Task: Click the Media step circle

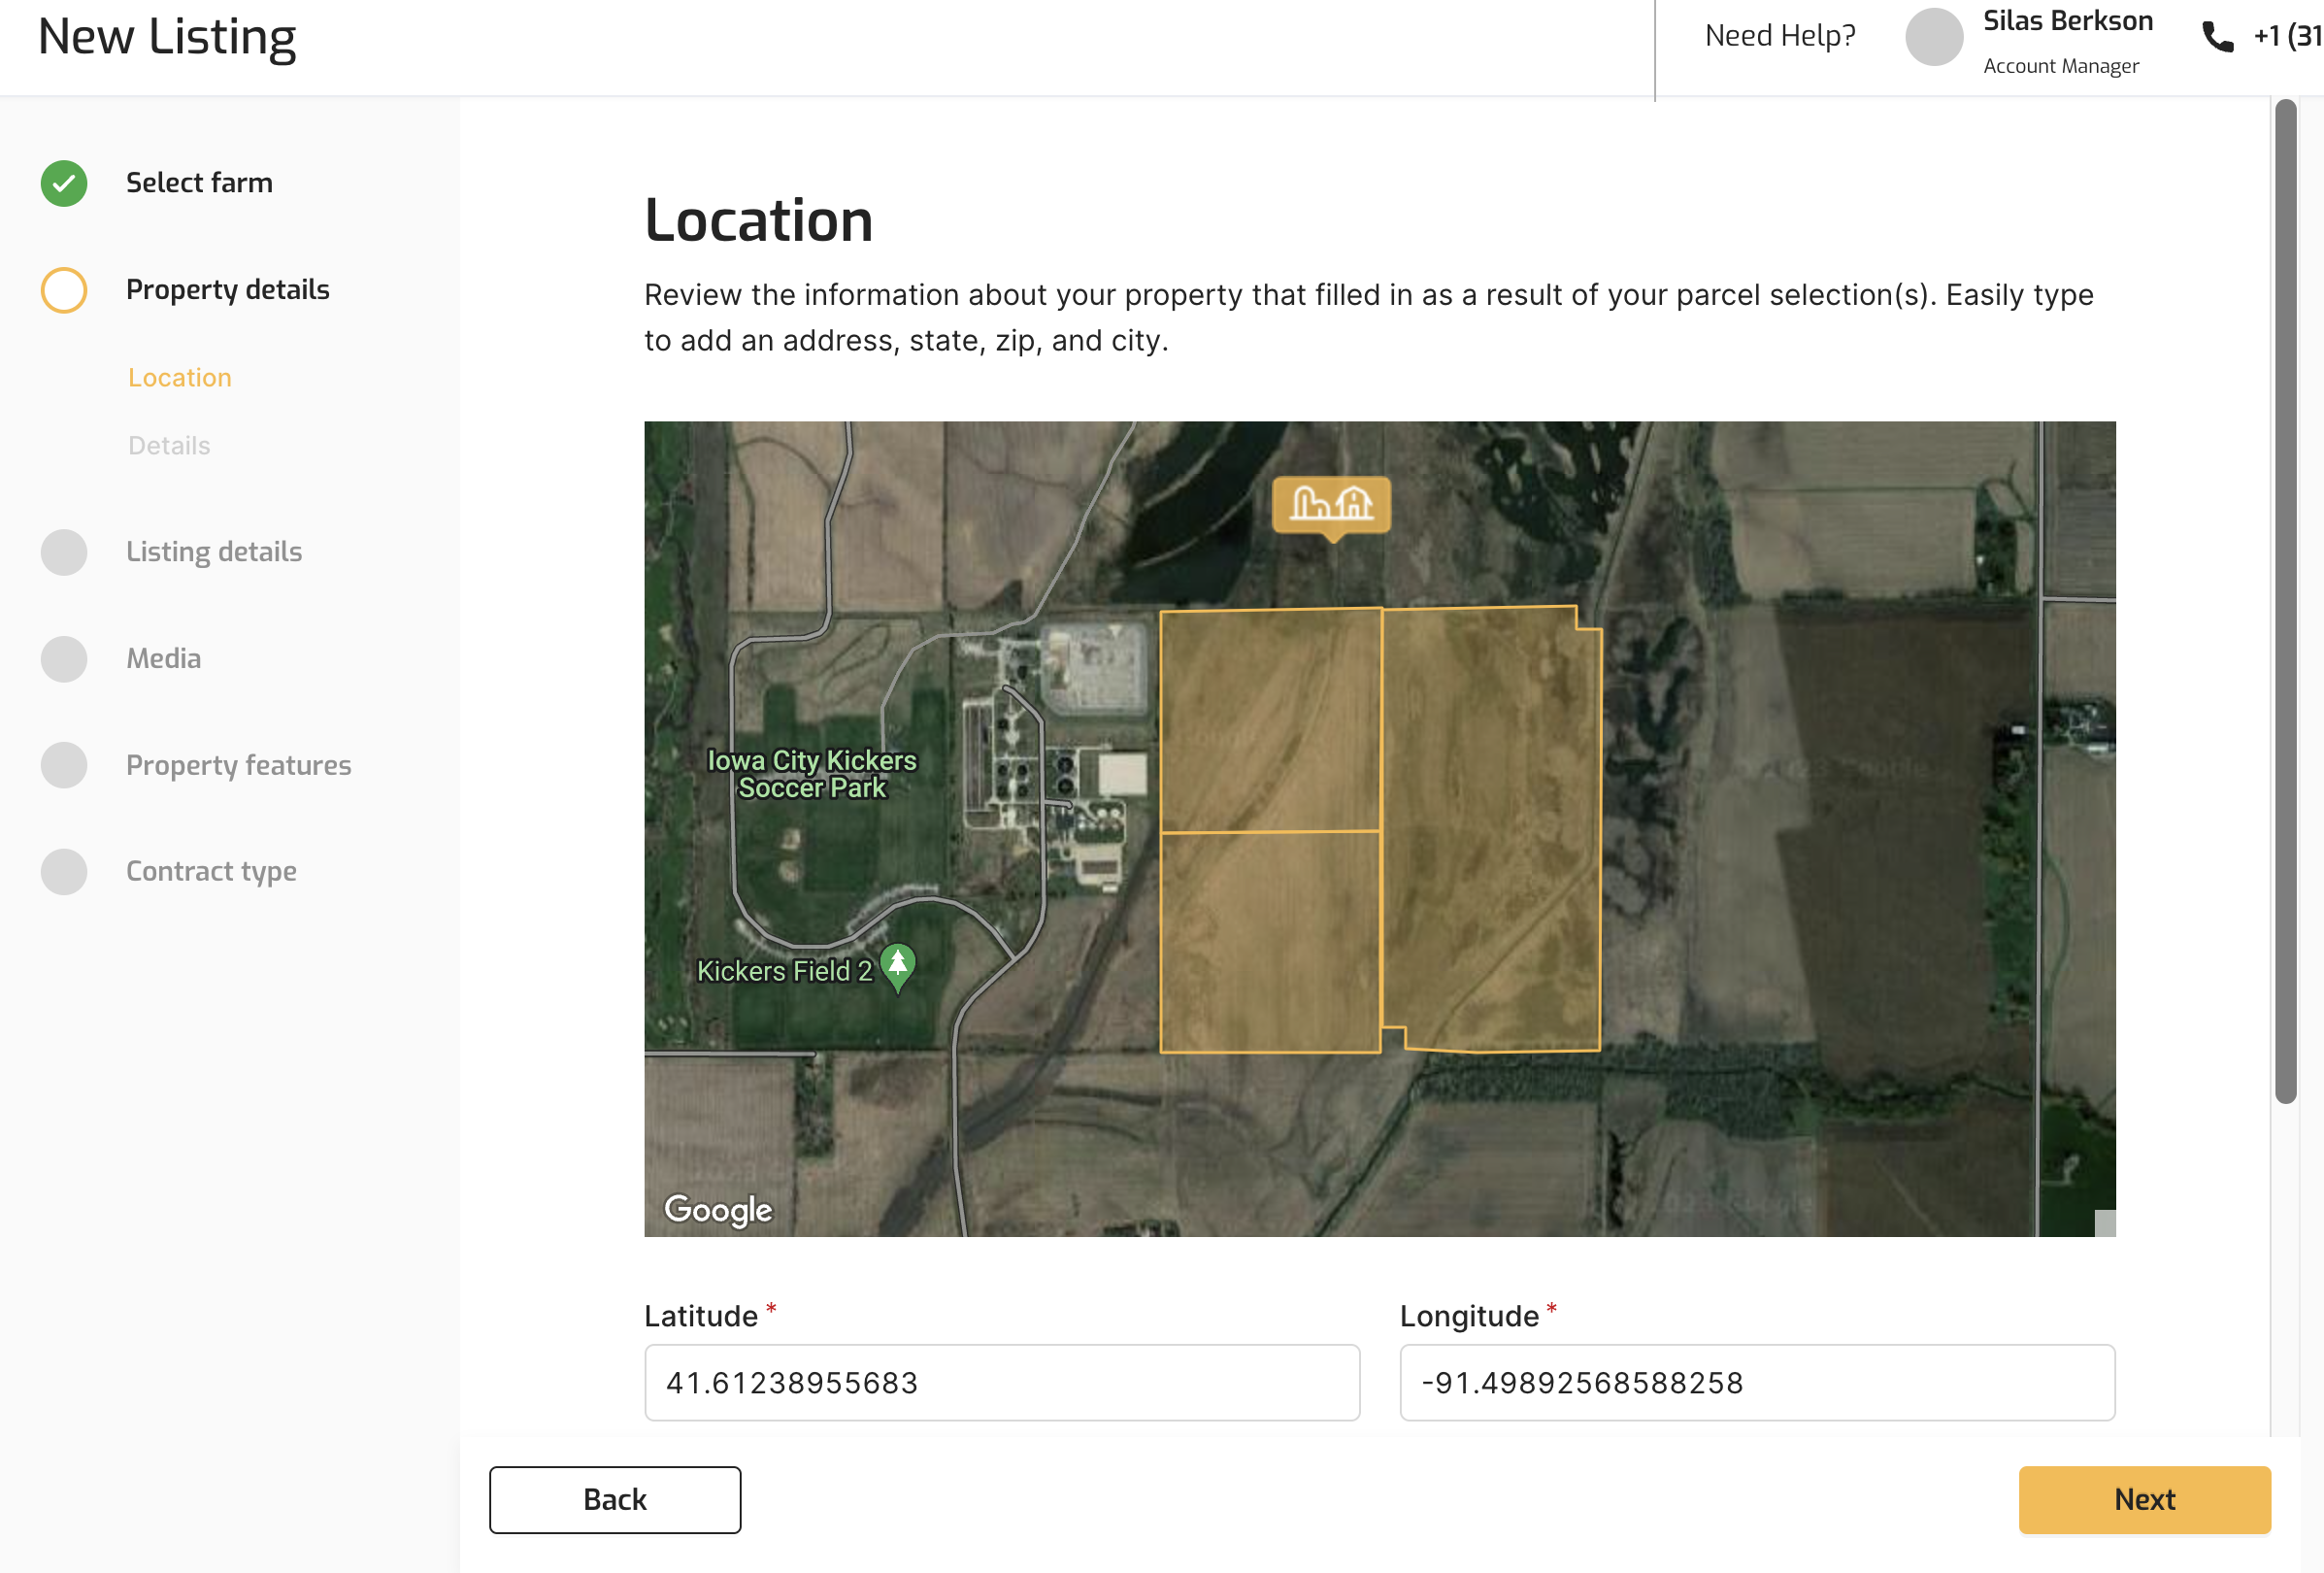Action: click(64, 659)
